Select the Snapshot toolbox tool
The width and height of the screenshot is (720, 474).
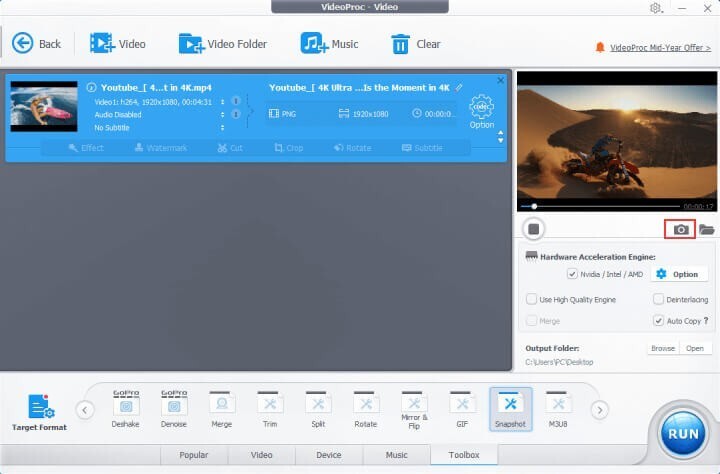pyautogui.click(x=511, y=409)
